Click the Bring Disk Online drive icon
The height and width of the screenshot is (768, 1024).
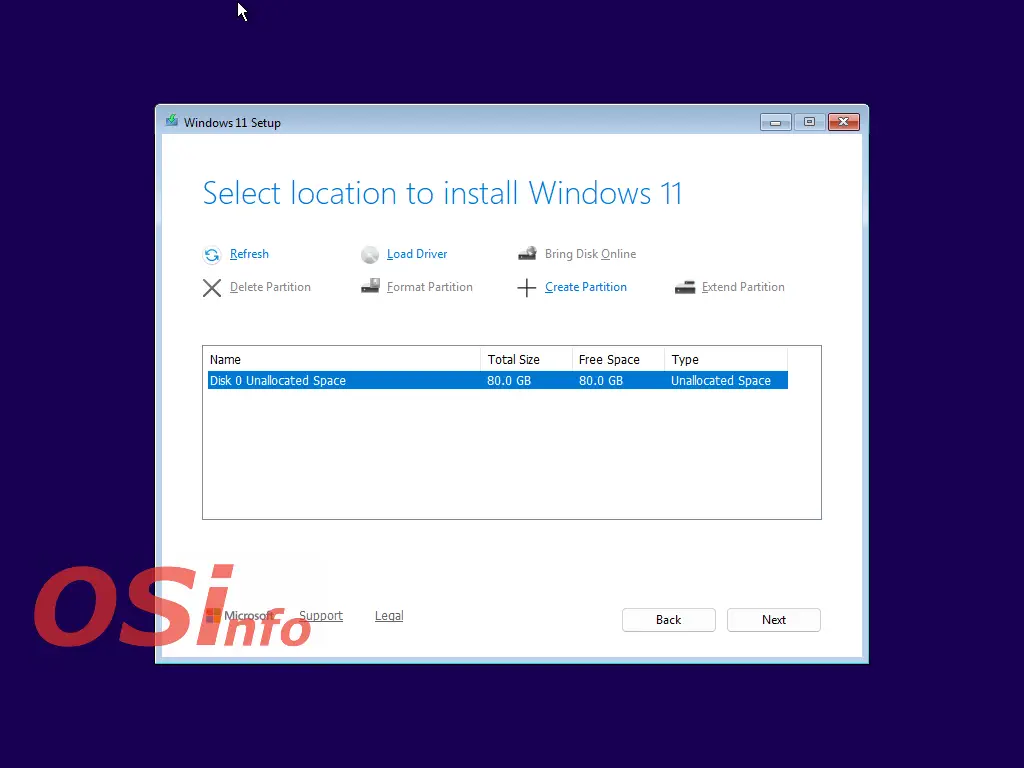pyautogui.click(x=527, y=254)
